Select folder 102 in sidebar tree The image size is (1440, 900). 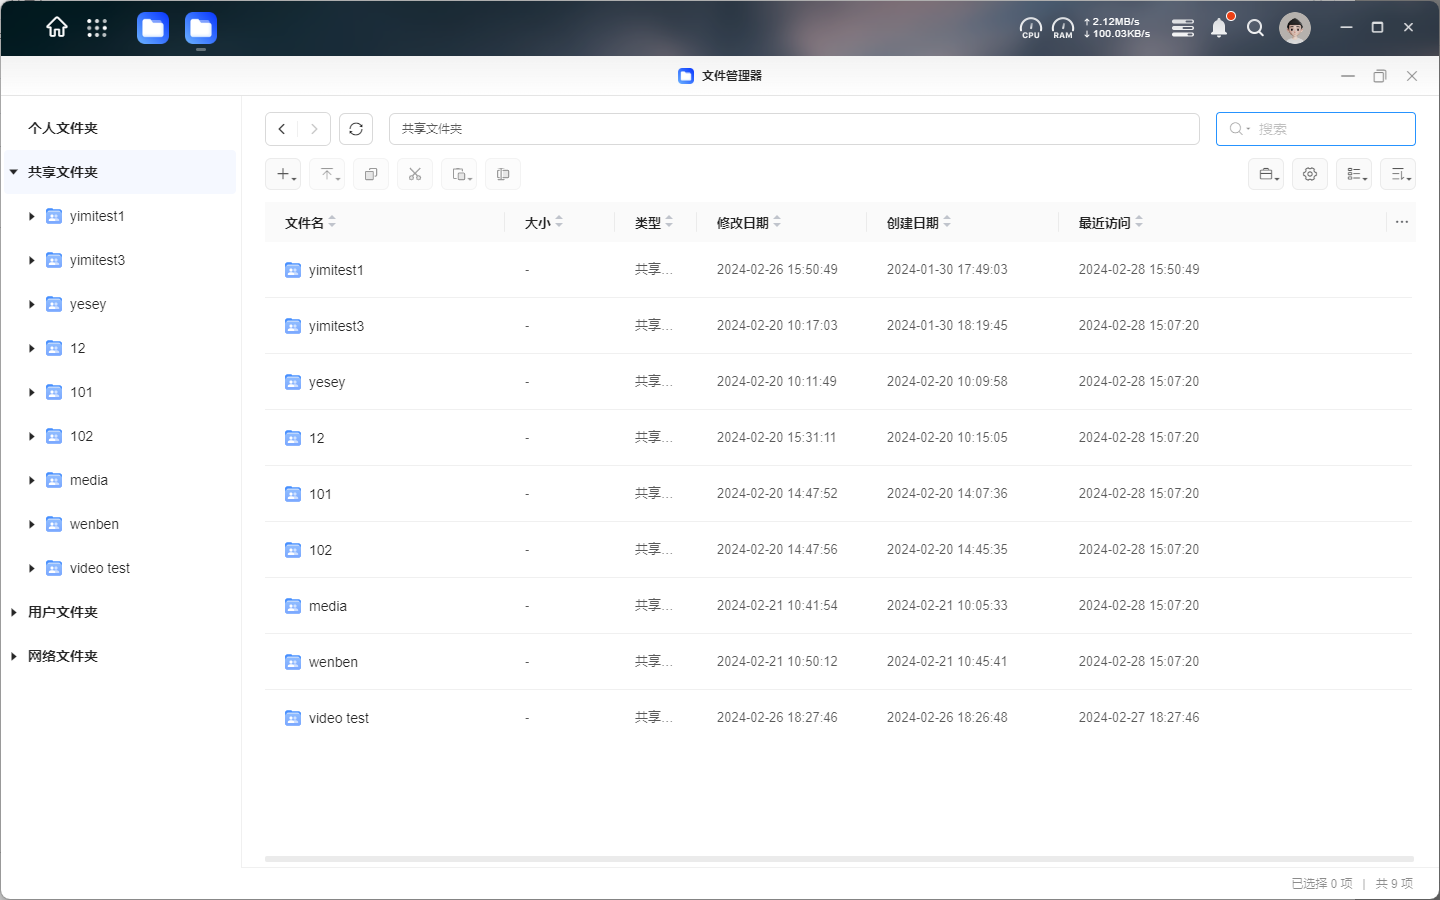click(x=81, y=436)
